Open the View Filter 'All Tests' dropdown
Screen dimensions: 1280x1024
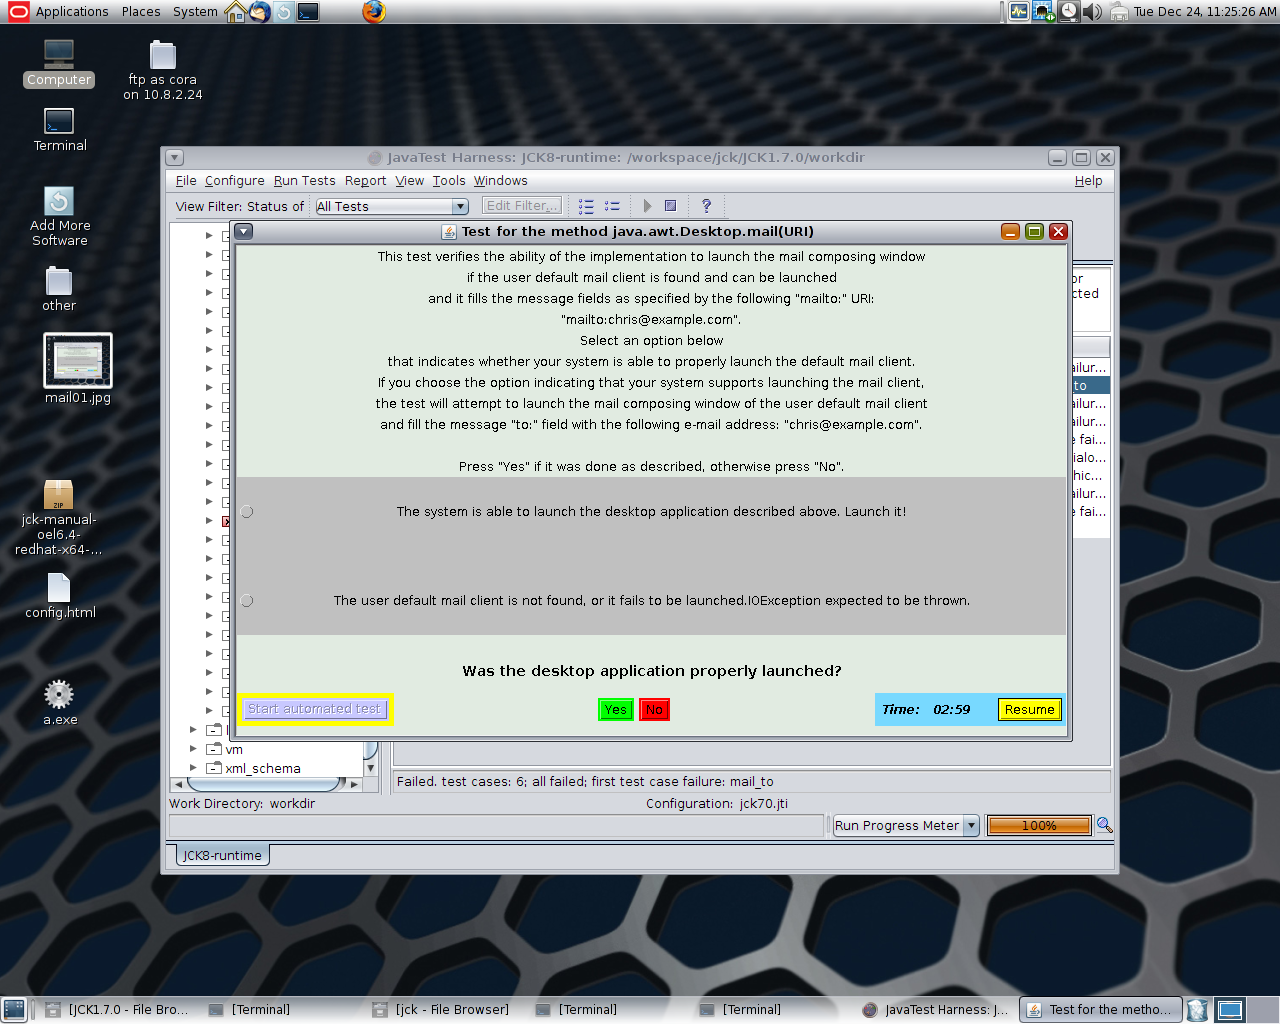point(392,207)
